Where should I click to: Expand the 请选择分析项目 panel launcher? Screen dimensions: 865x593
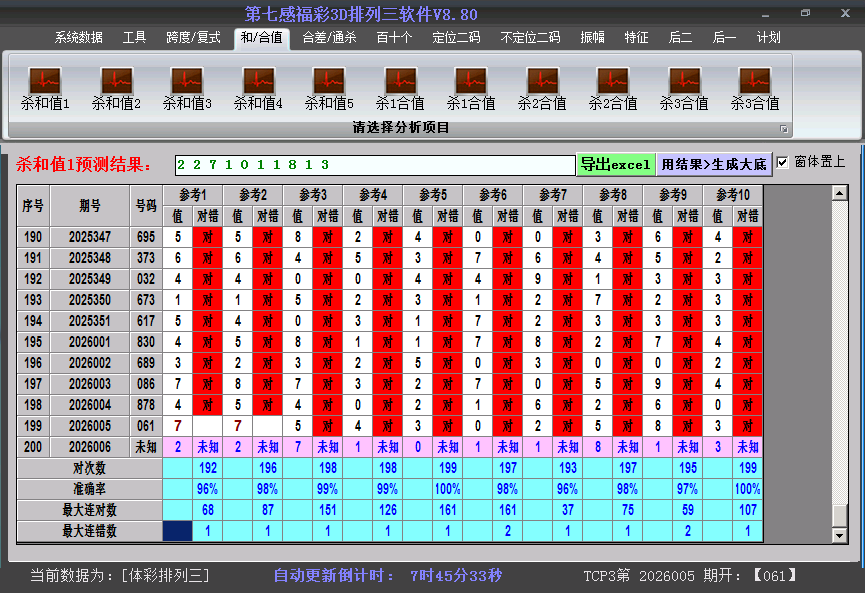coord(784,129)
